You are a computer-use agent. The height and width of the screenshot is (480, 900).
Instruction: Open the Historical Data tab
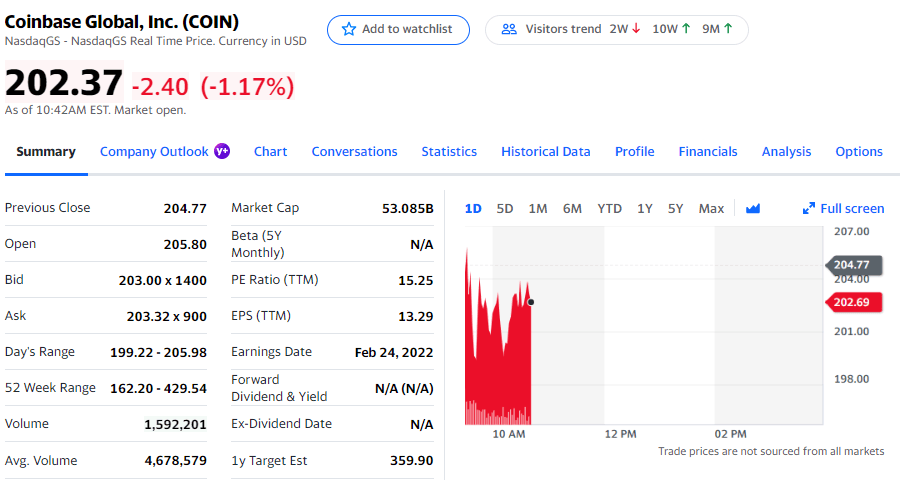click(x=545, y=152)
